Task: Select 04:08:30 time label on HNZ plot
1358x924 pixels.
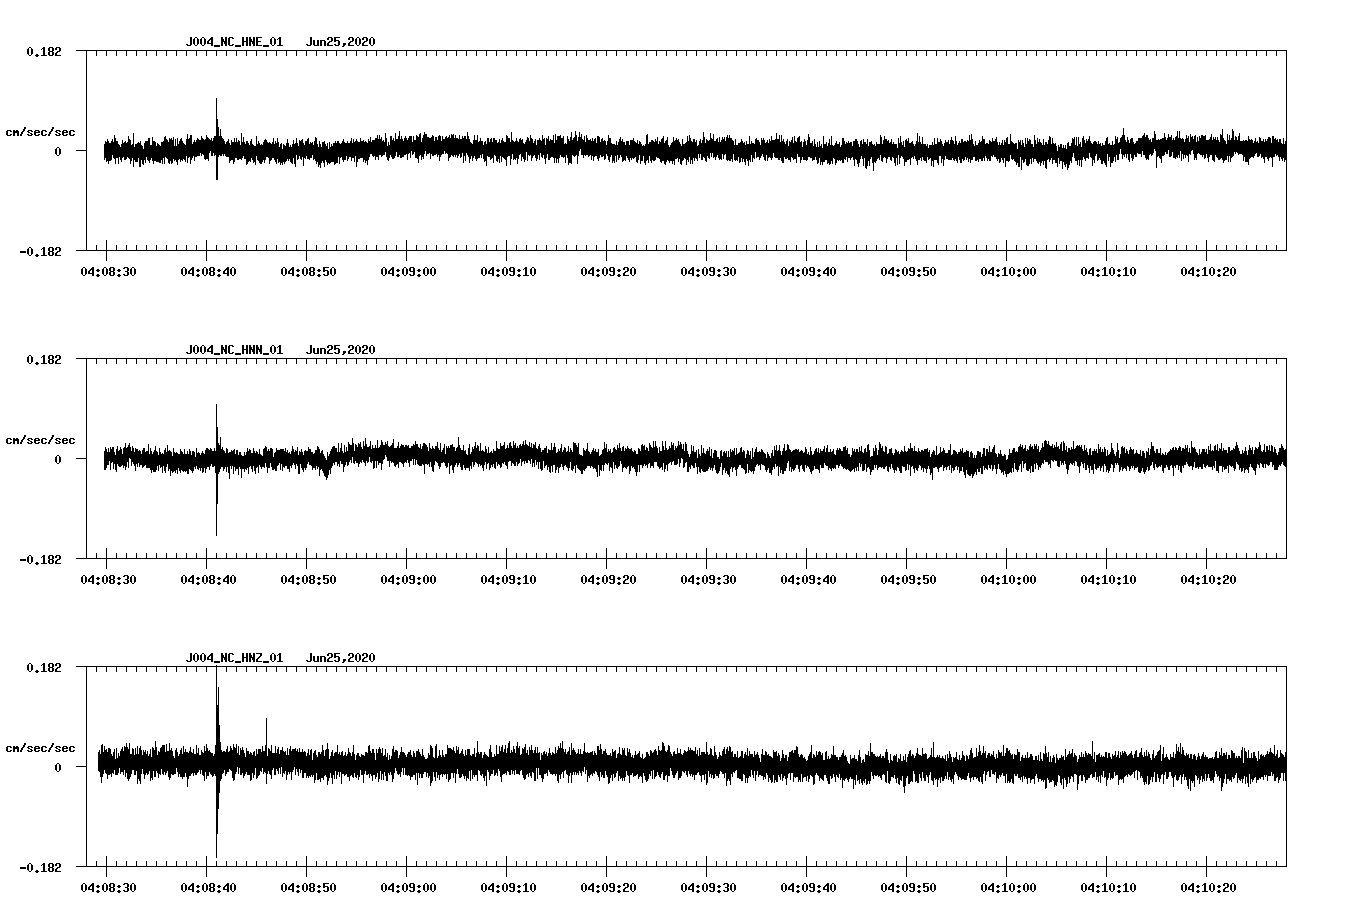Action: coord(106,888)
